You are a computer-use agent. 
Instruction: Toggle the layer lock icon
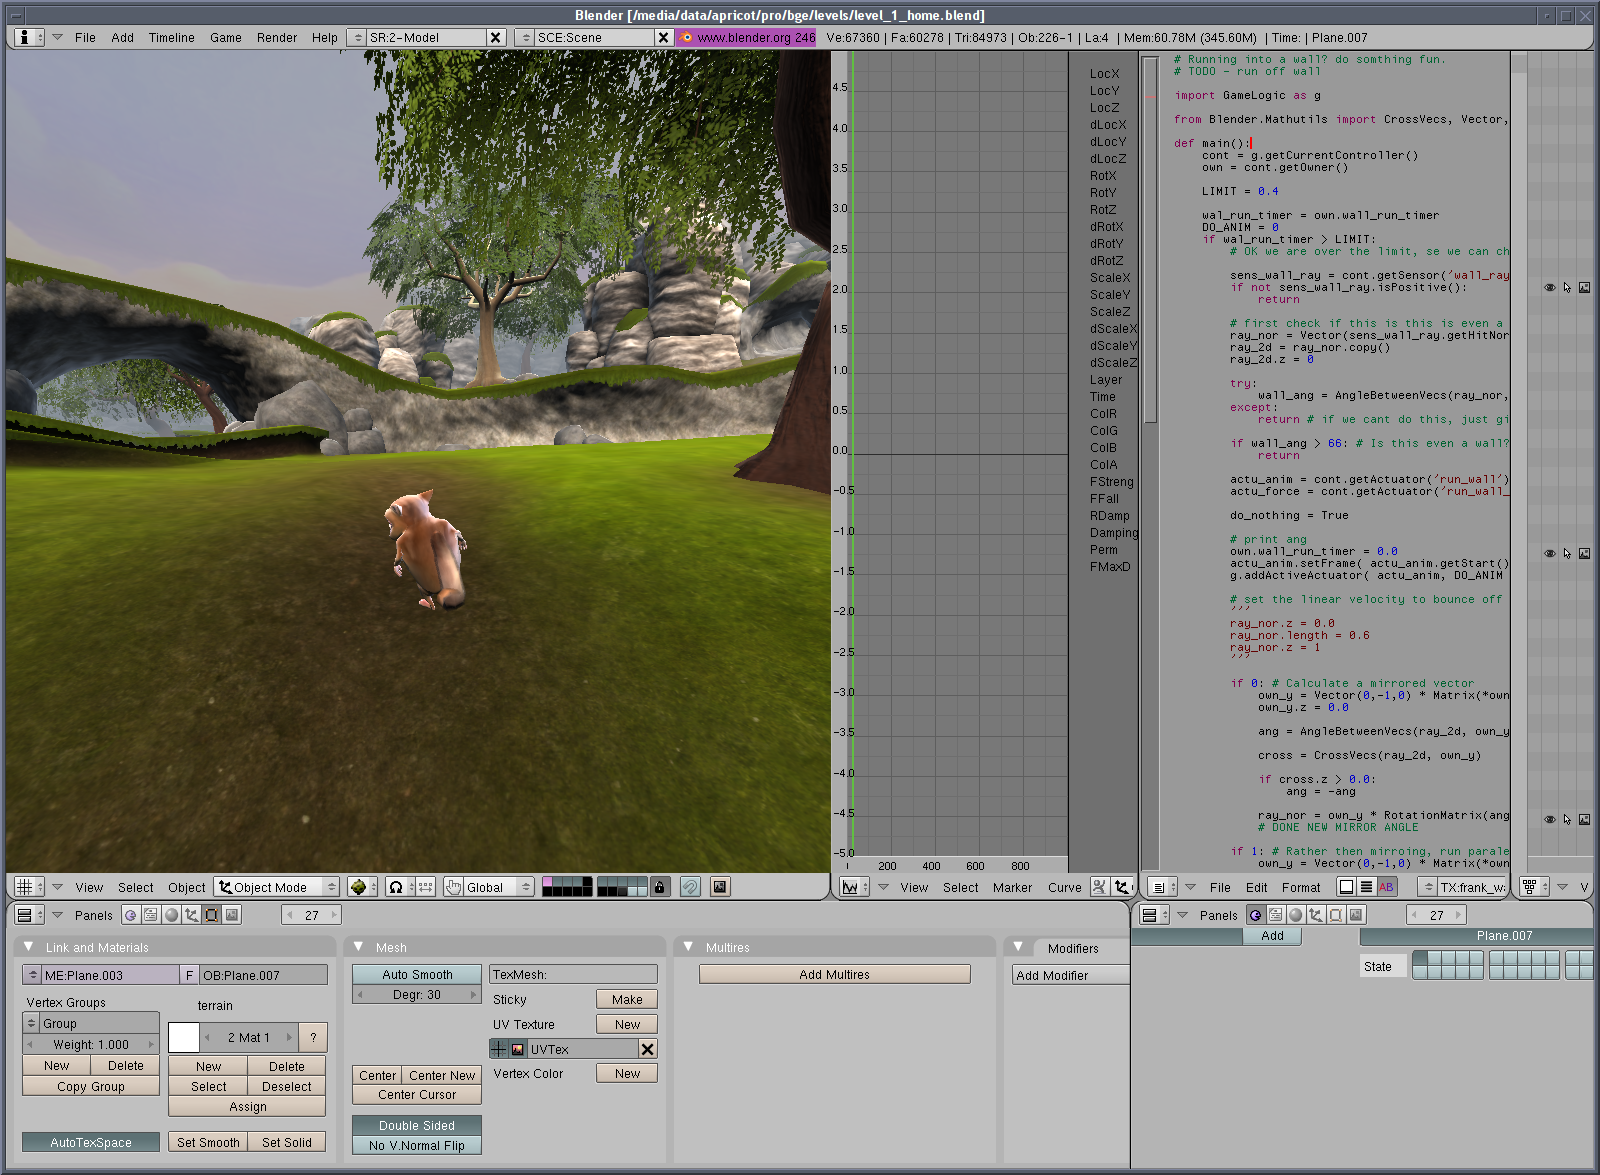coord(659,887)
